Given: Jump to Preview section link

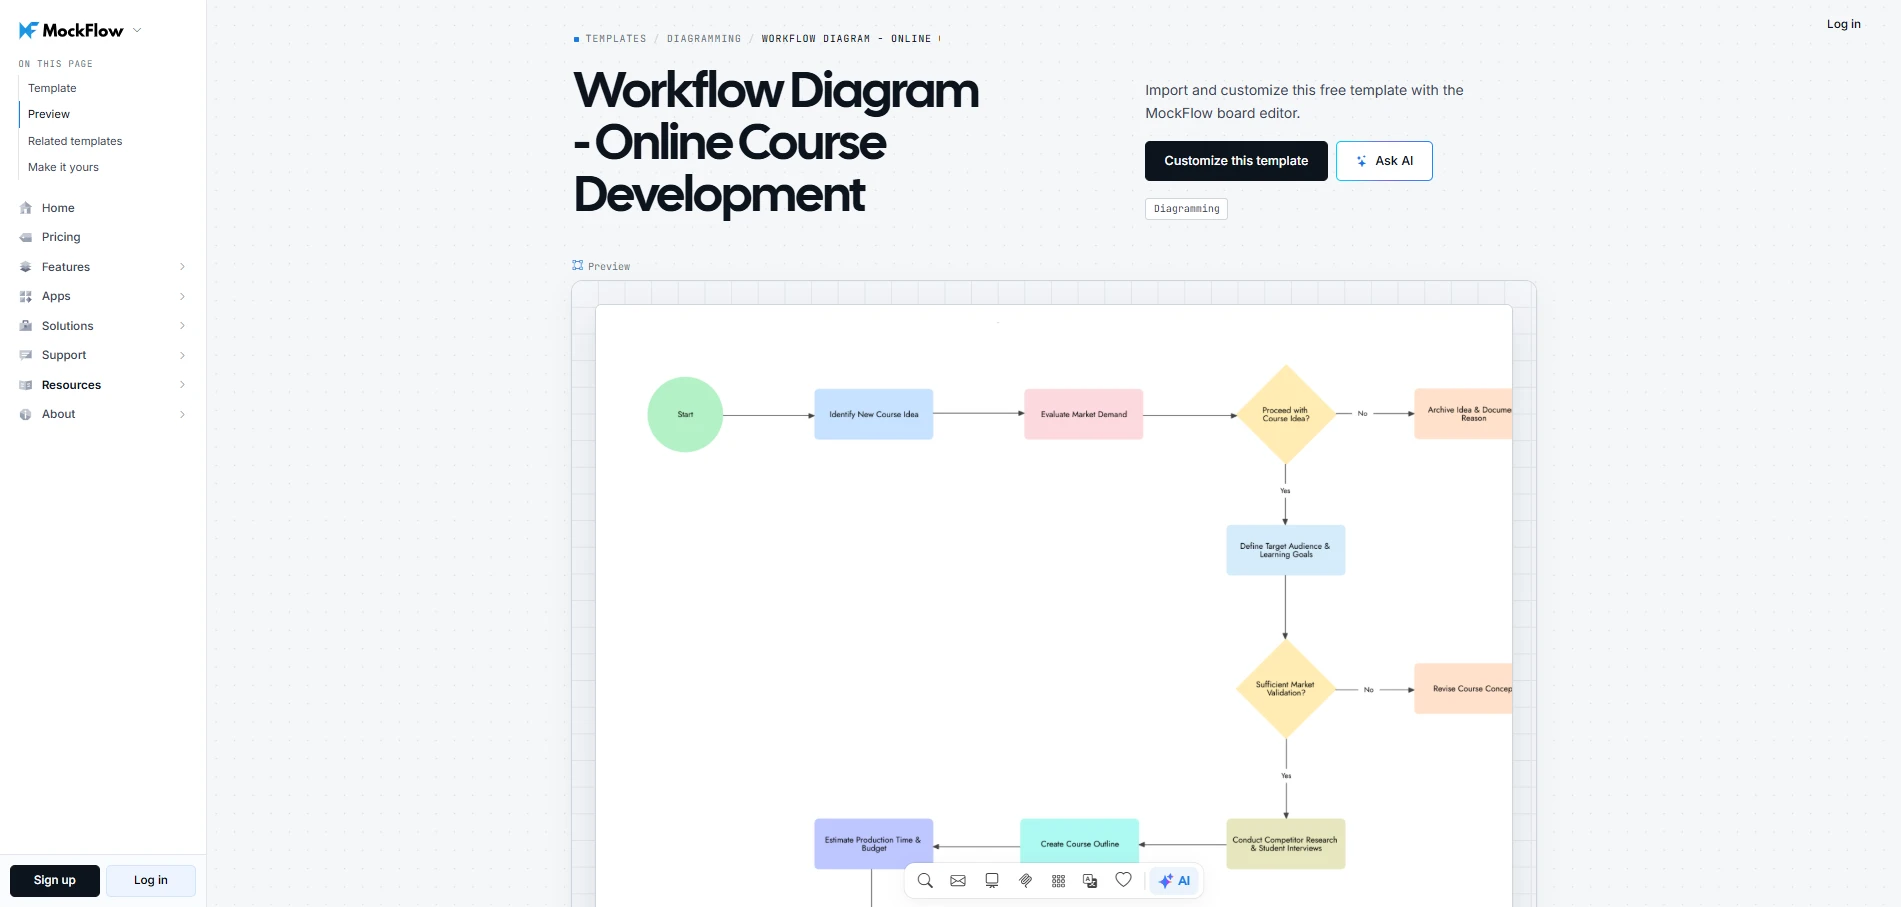Looking at the screenshot, I should (x=49, y=114).
